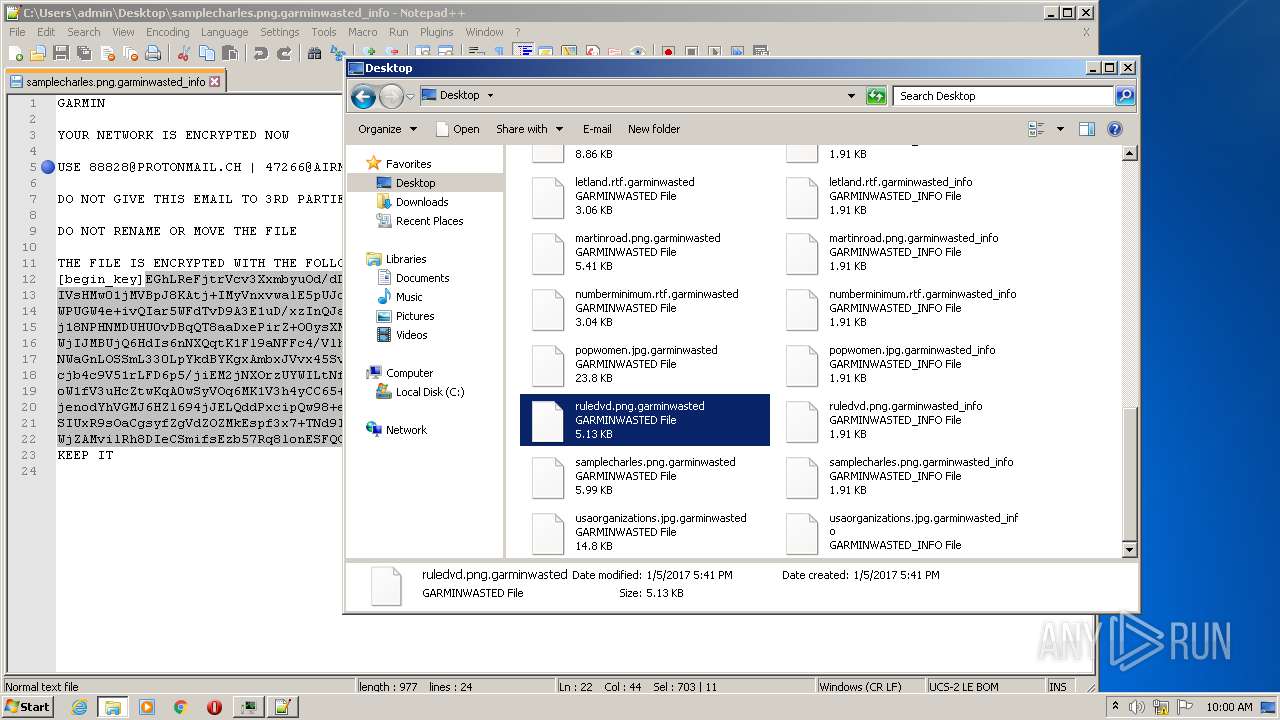Open the views options dropdown arrow
This screenshot has height=720, width=1280.
click(1060, 129)
